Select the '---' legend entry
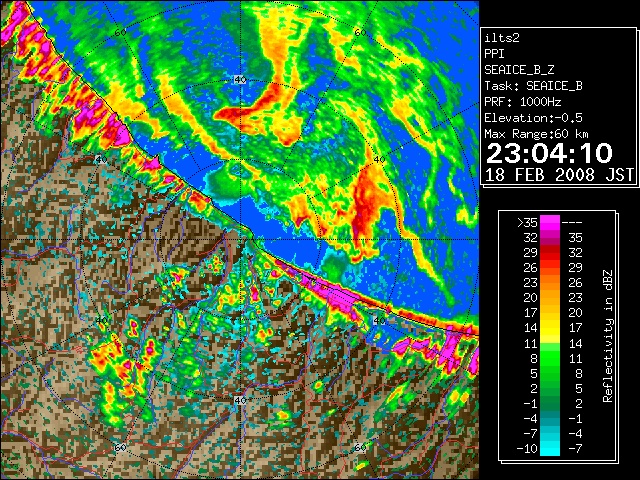The width and height of the screenshot is (640, 480). pos(572,222)
